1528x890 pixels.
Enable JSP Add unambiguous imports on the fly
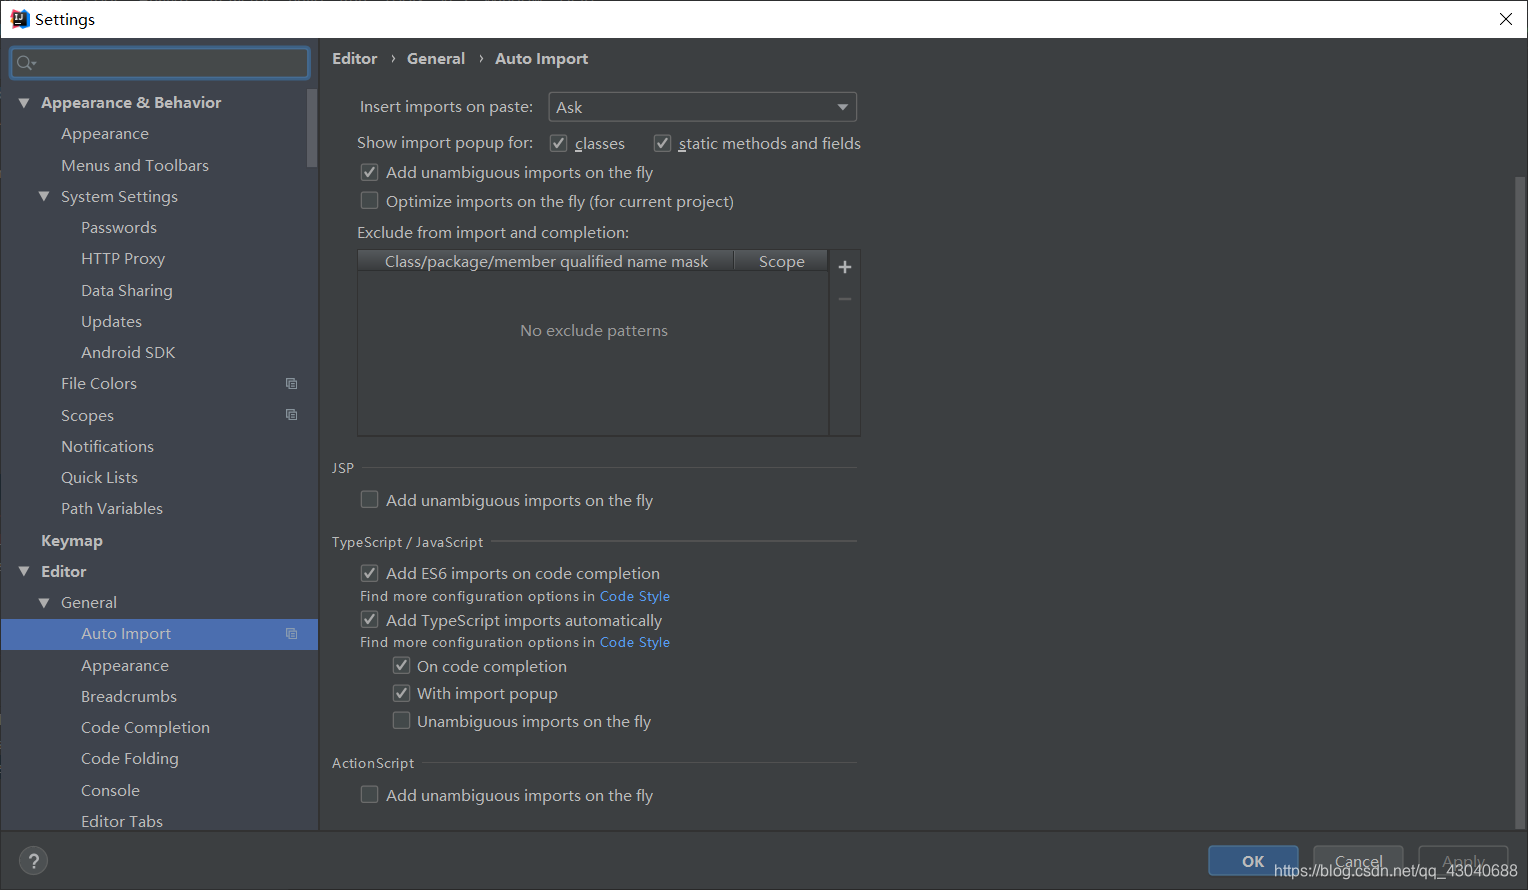370,499
